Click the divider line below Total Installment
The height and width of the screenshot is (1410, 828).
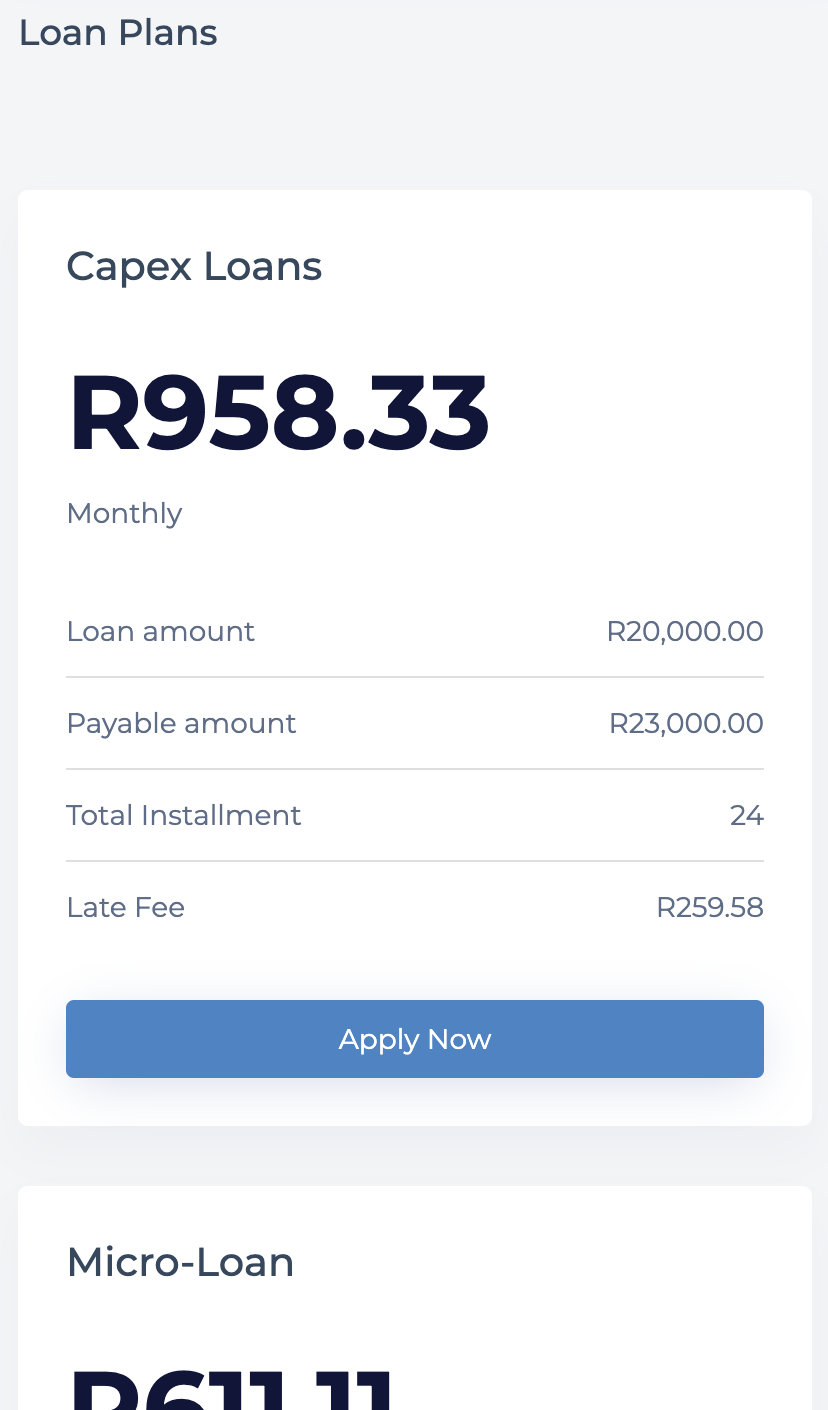414,861
